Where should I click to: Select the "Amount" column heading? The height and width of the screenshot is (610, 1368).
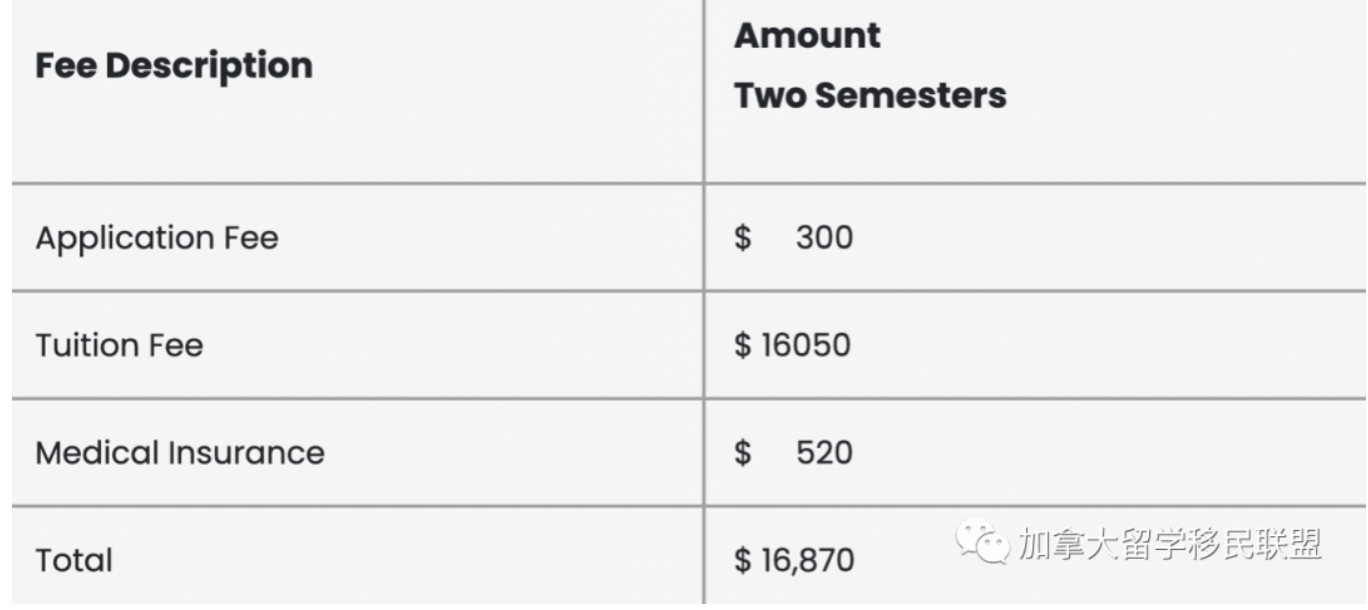click(x=807, y=36)
